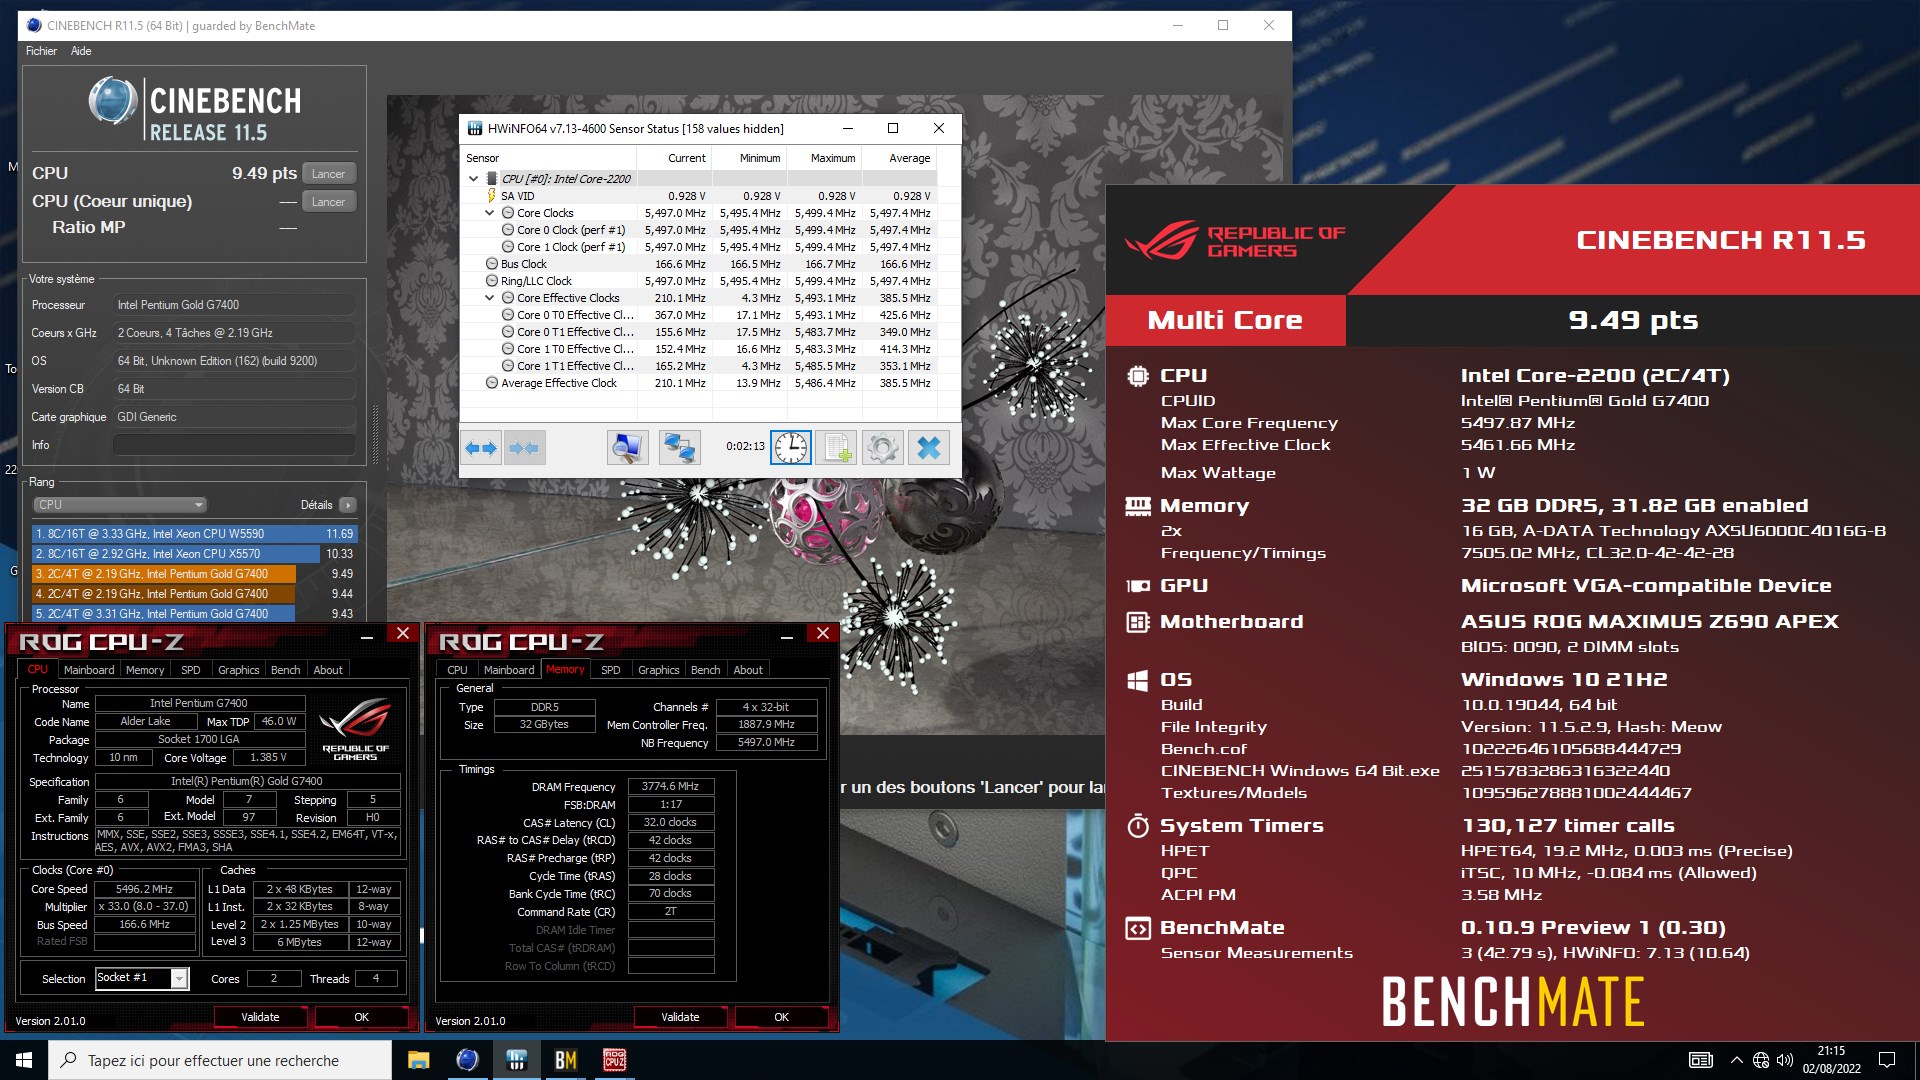Click Validate in right CPU-Z window
Image resolution: width=1920 pixels, height=1080 pixels.
click(680, 1017)
